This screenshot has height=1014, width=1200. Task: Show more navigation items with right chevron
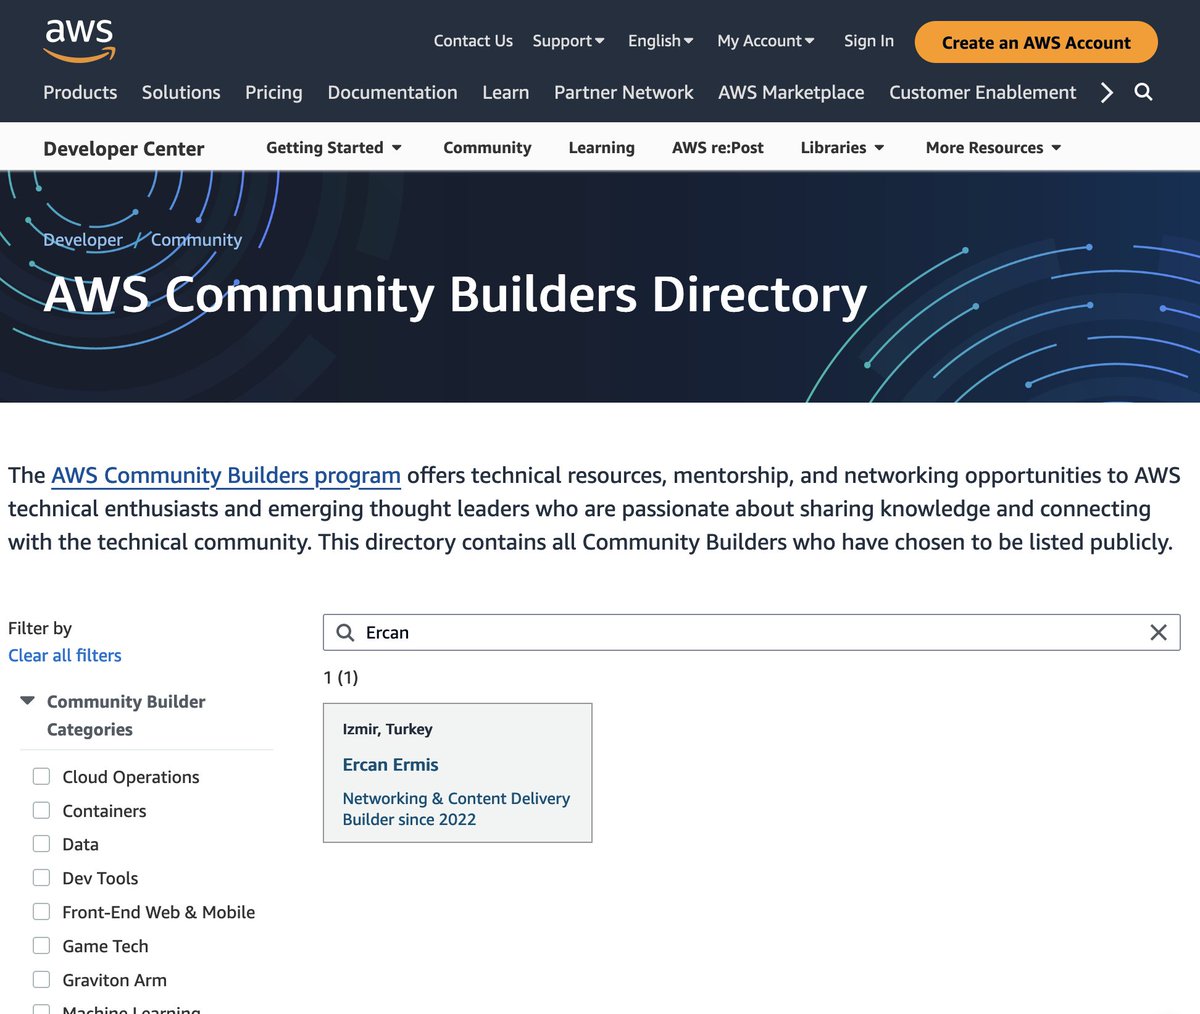(1106, 93)
